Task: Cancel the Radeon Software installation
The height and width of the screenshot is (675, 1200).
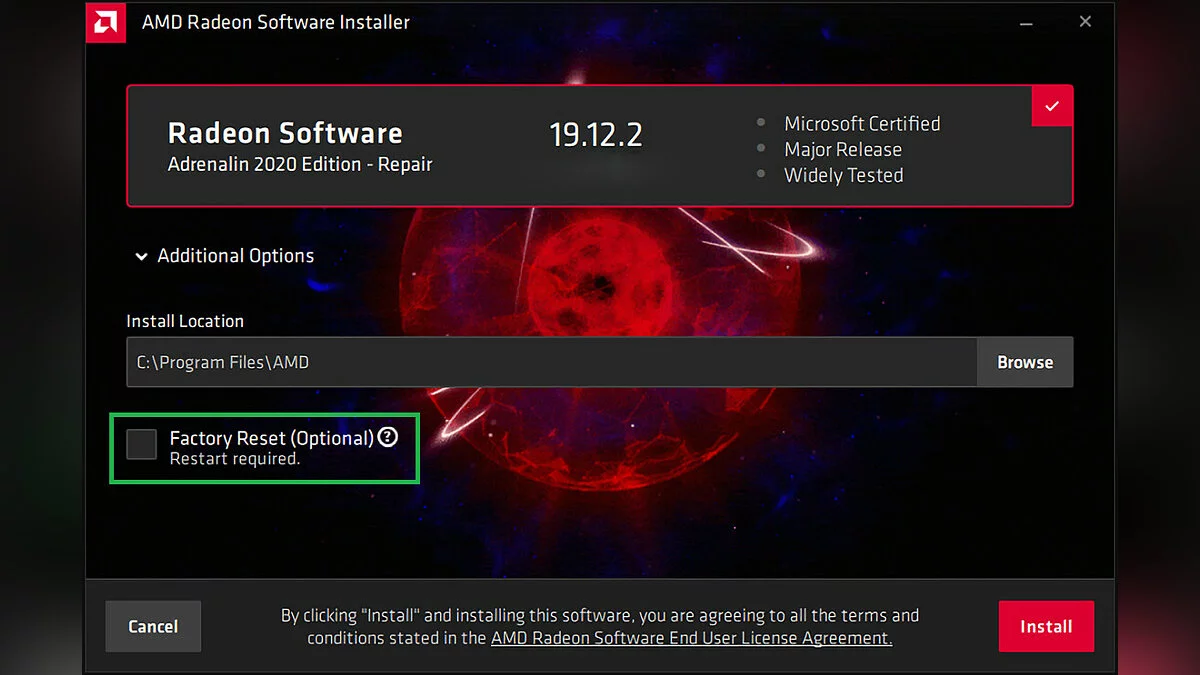Action: coord(153,627)
